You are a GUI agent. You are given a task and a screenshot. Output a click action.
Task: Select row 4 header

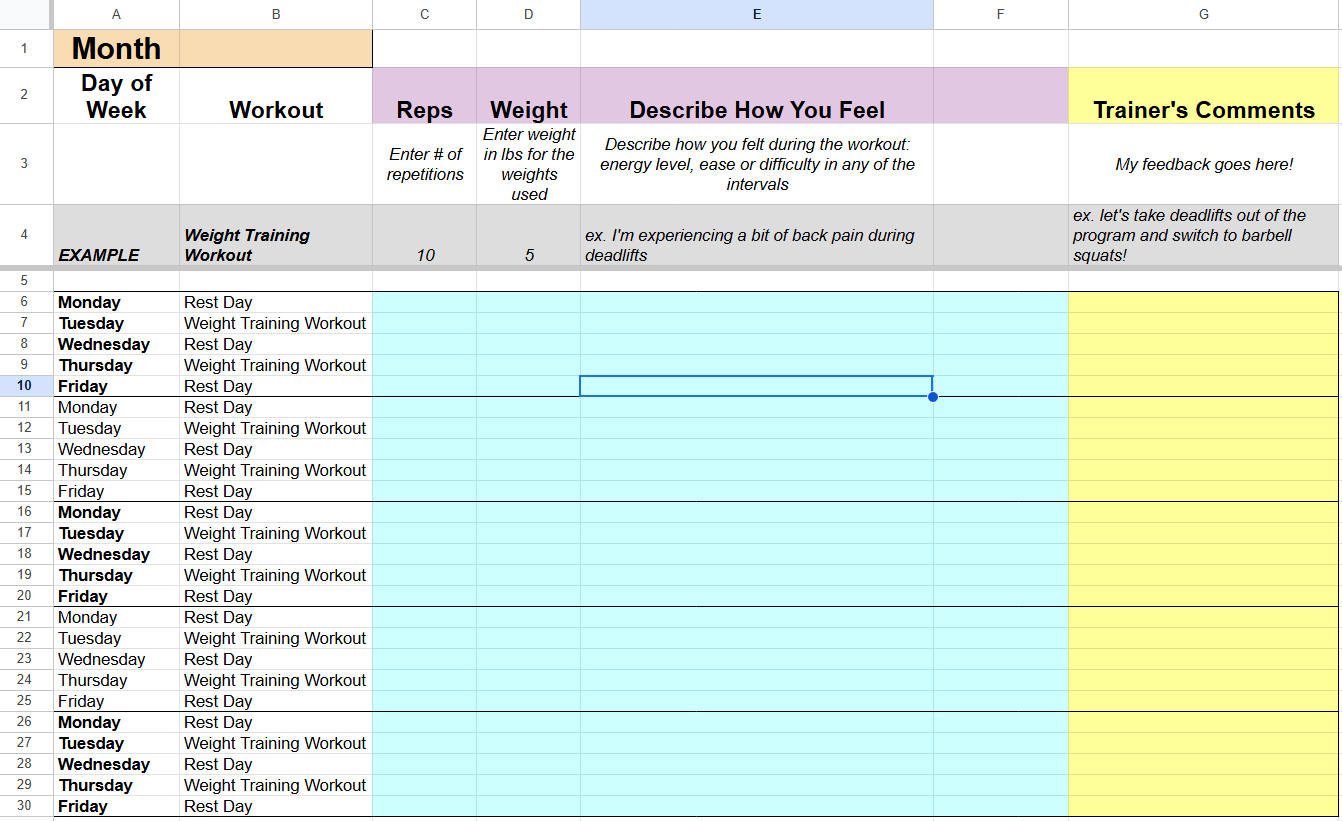click(x=26, y=235)
